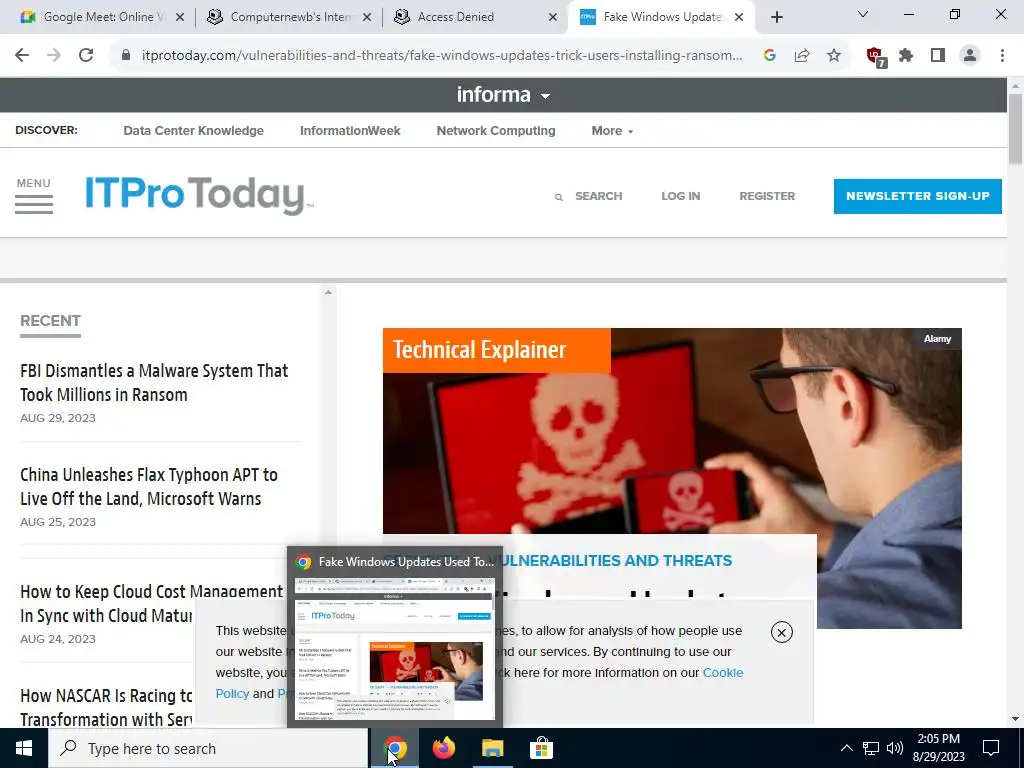Open a new browser tab

pos(776,18)
